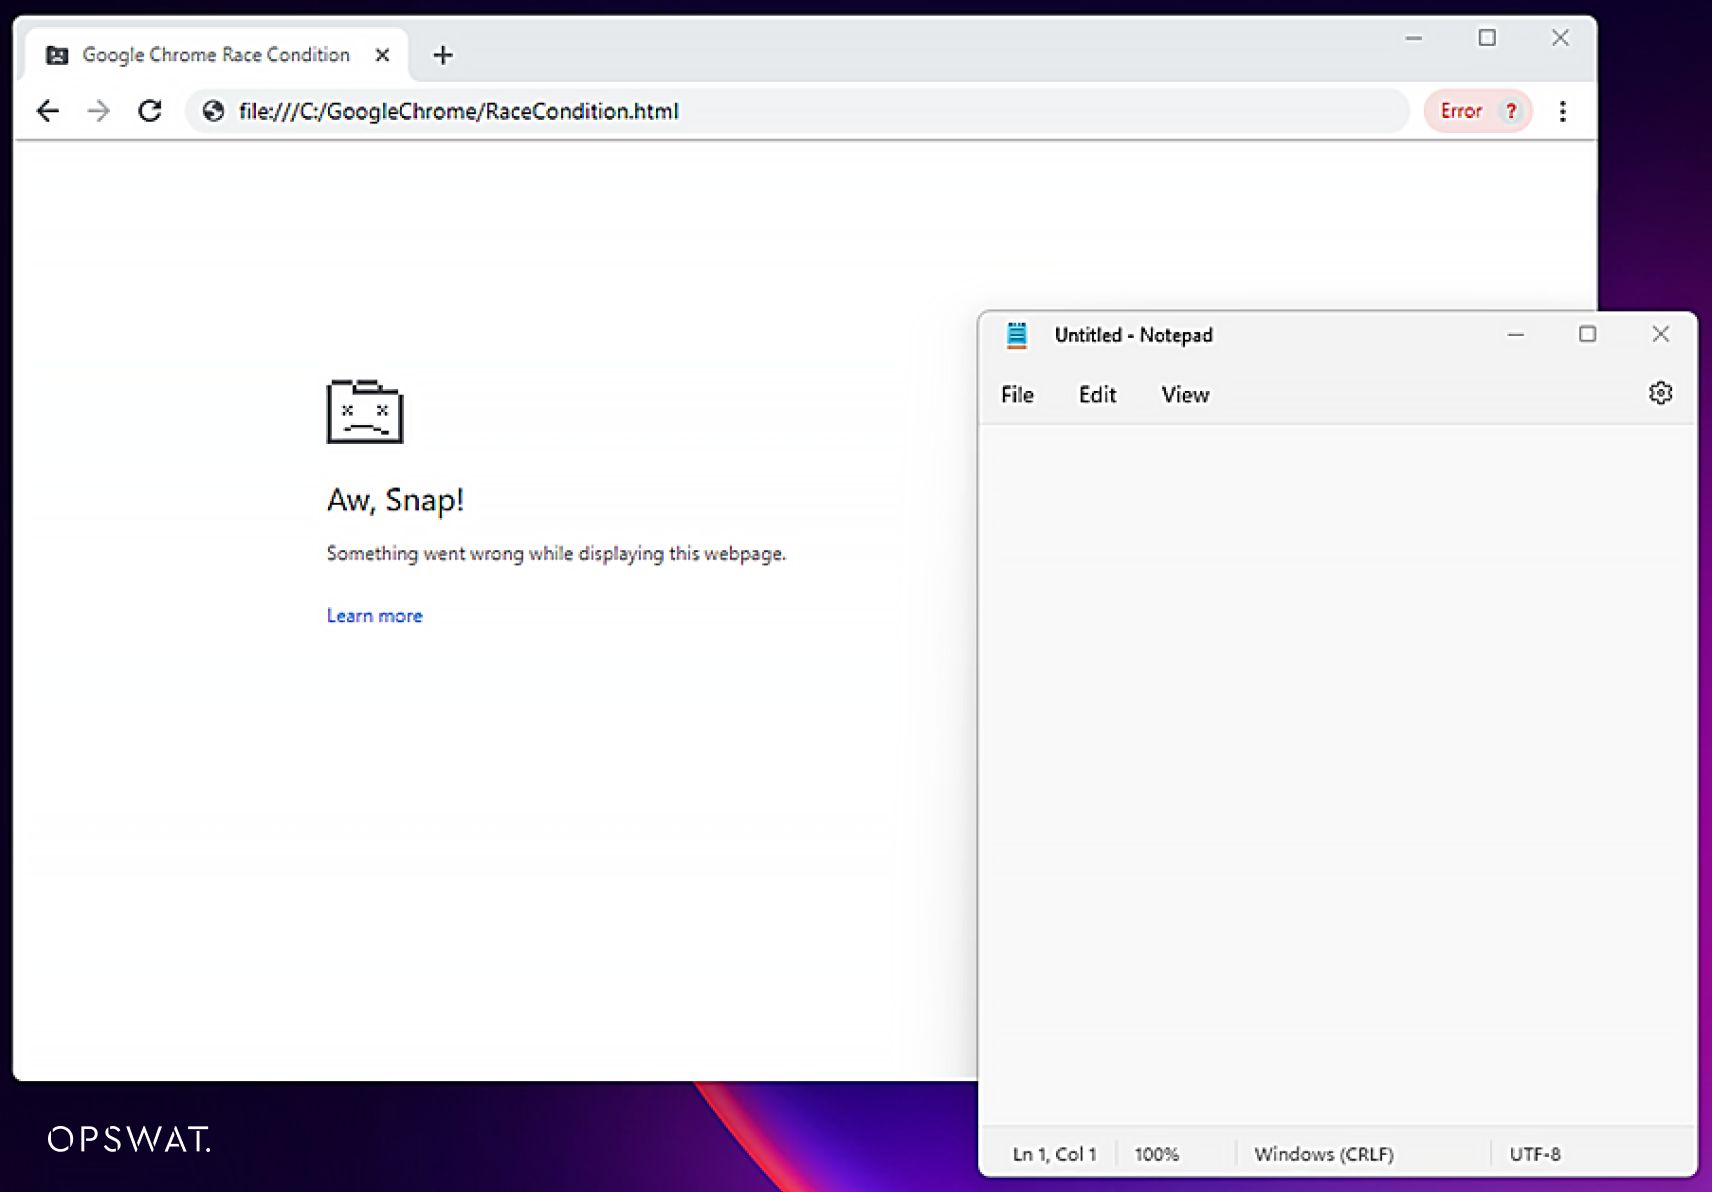This screenshot has height=1192, width=1712.
Task: Open Chrome three-dot menu
Action: [x=1562, y=111]
